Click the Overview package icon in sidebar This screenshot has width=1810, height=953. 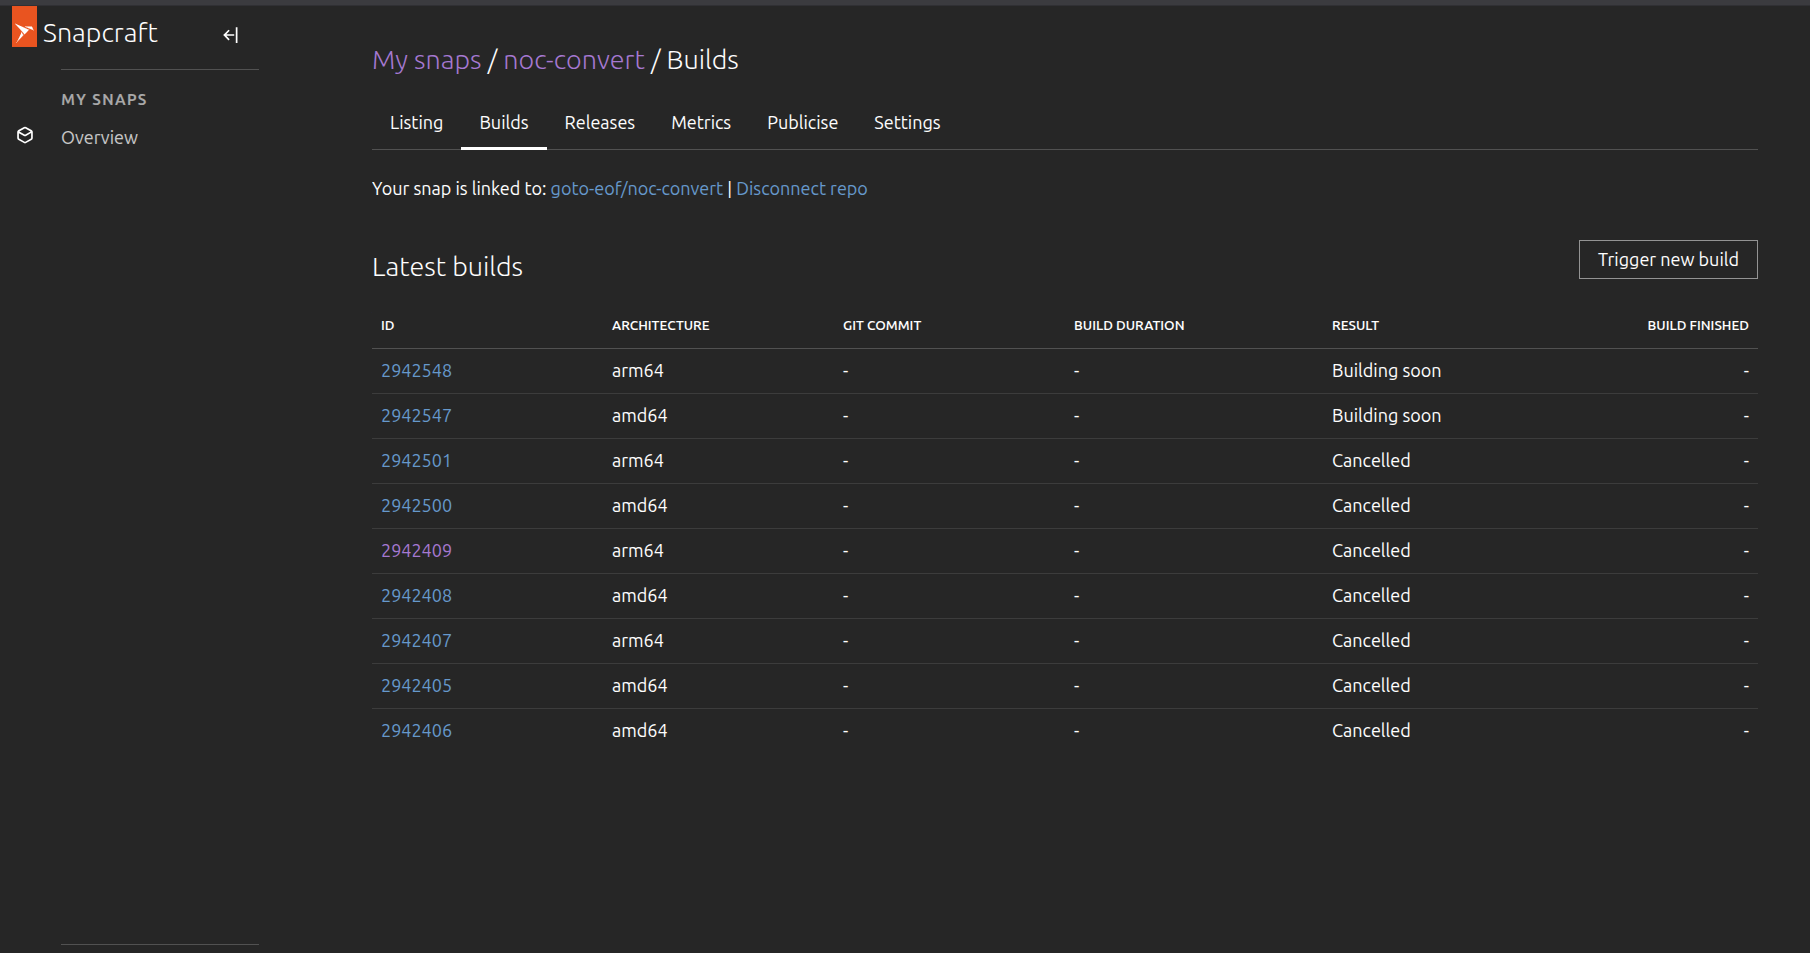(26, 136)
